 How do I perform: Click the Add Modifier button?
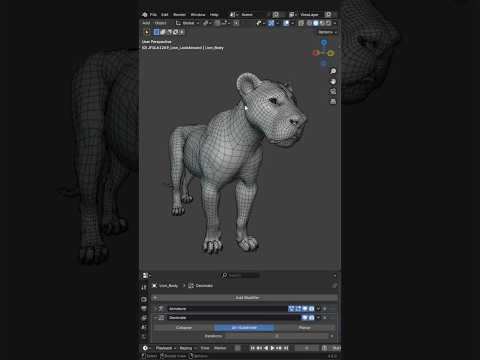[x=245, y=297]
